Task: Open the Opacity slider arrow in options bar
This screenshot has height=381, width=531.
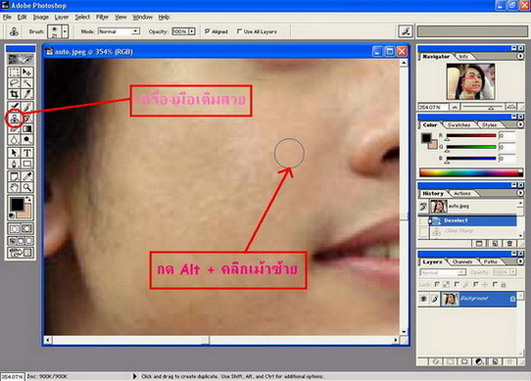Action: point(192,31)
